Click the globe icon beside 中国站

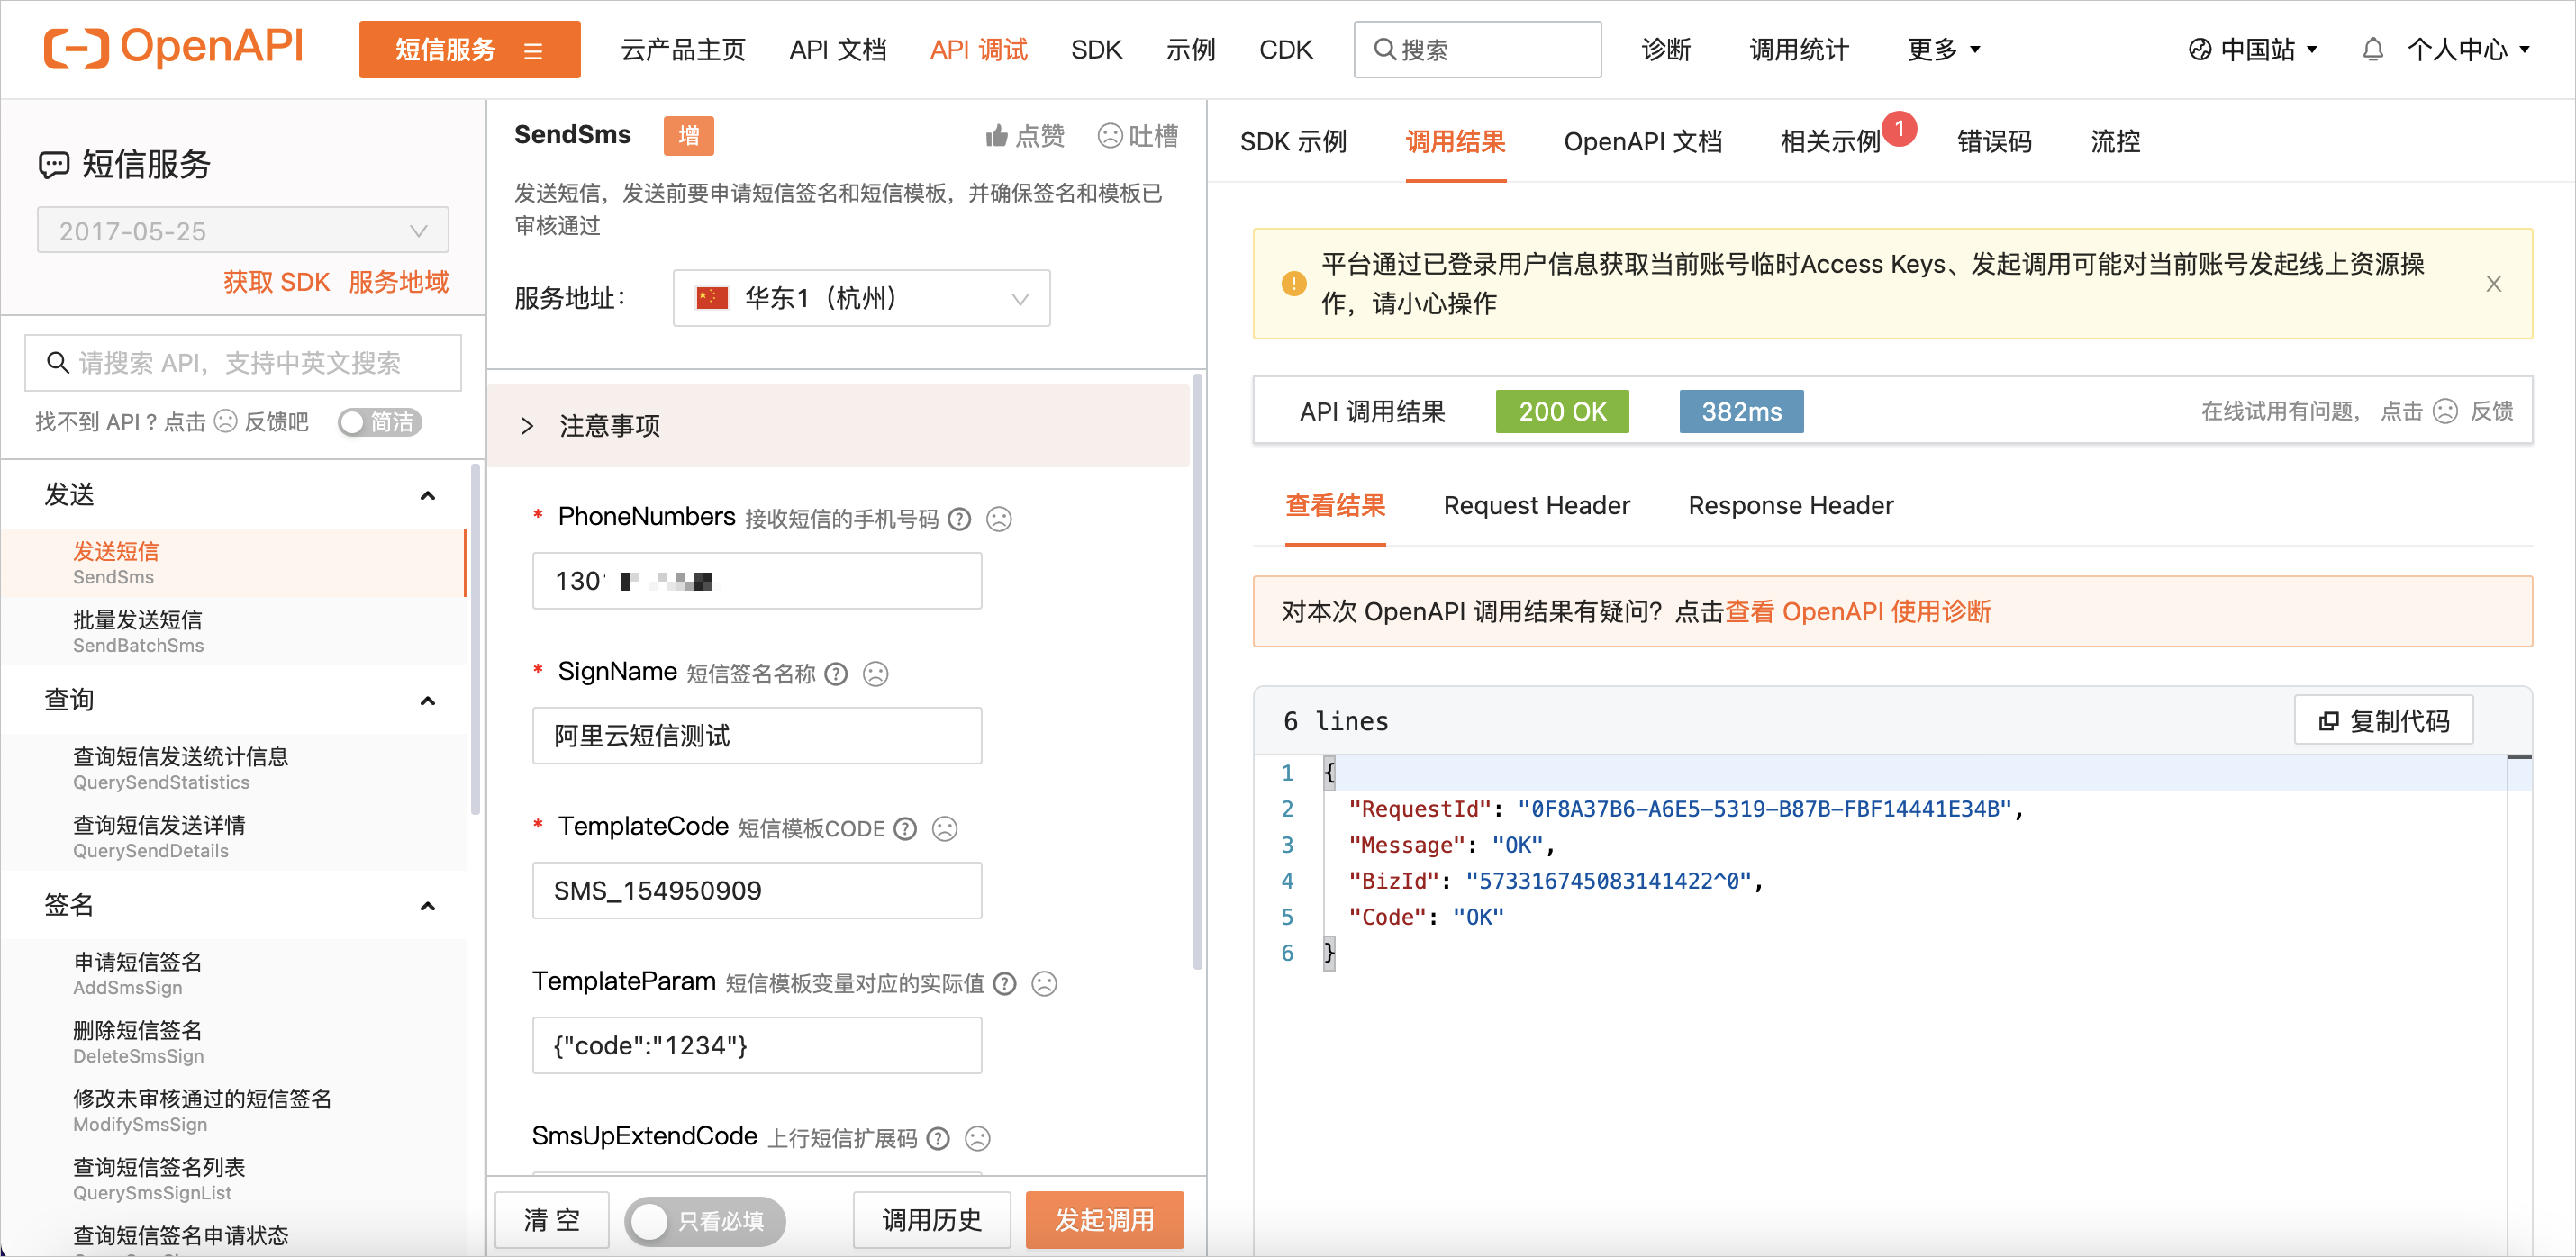pyautogui.click(x=2199, y=50)
